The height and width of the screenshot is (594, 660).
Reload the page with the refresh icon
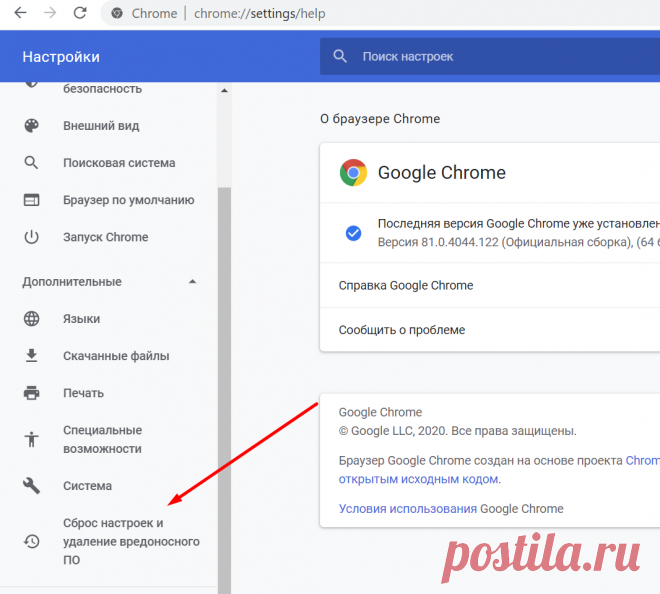pyautogui.click(x=80, y=13)
